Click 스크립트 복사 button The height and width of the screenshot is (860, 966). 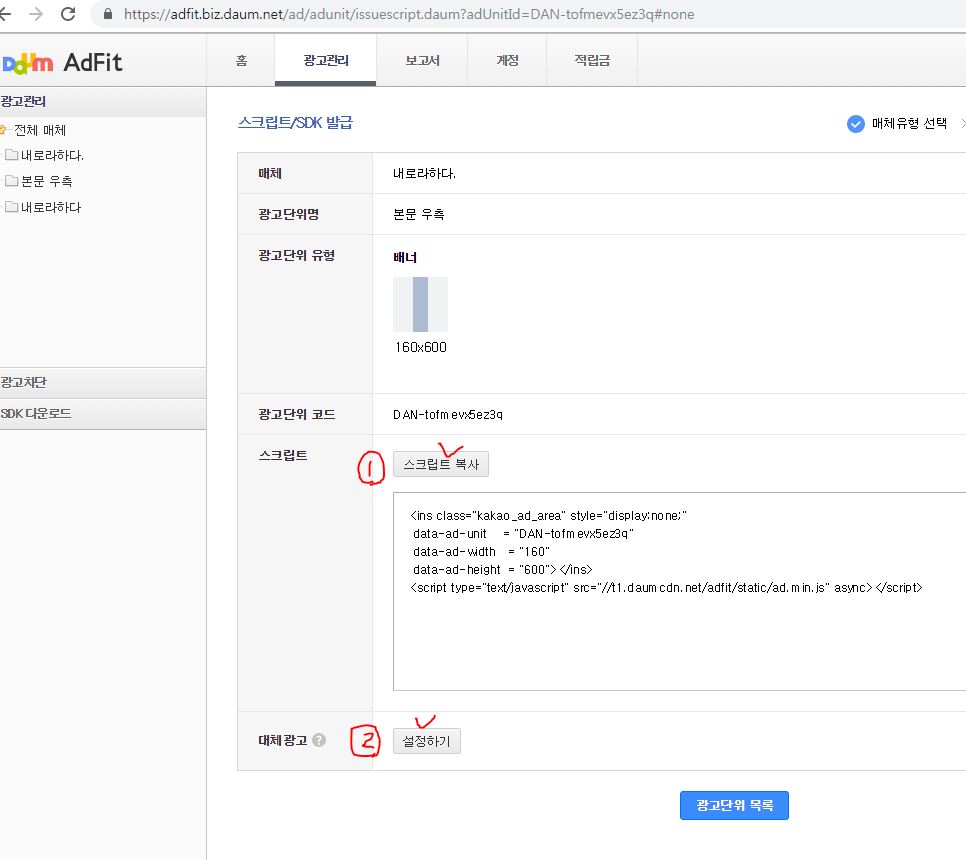tap(441, 464)
